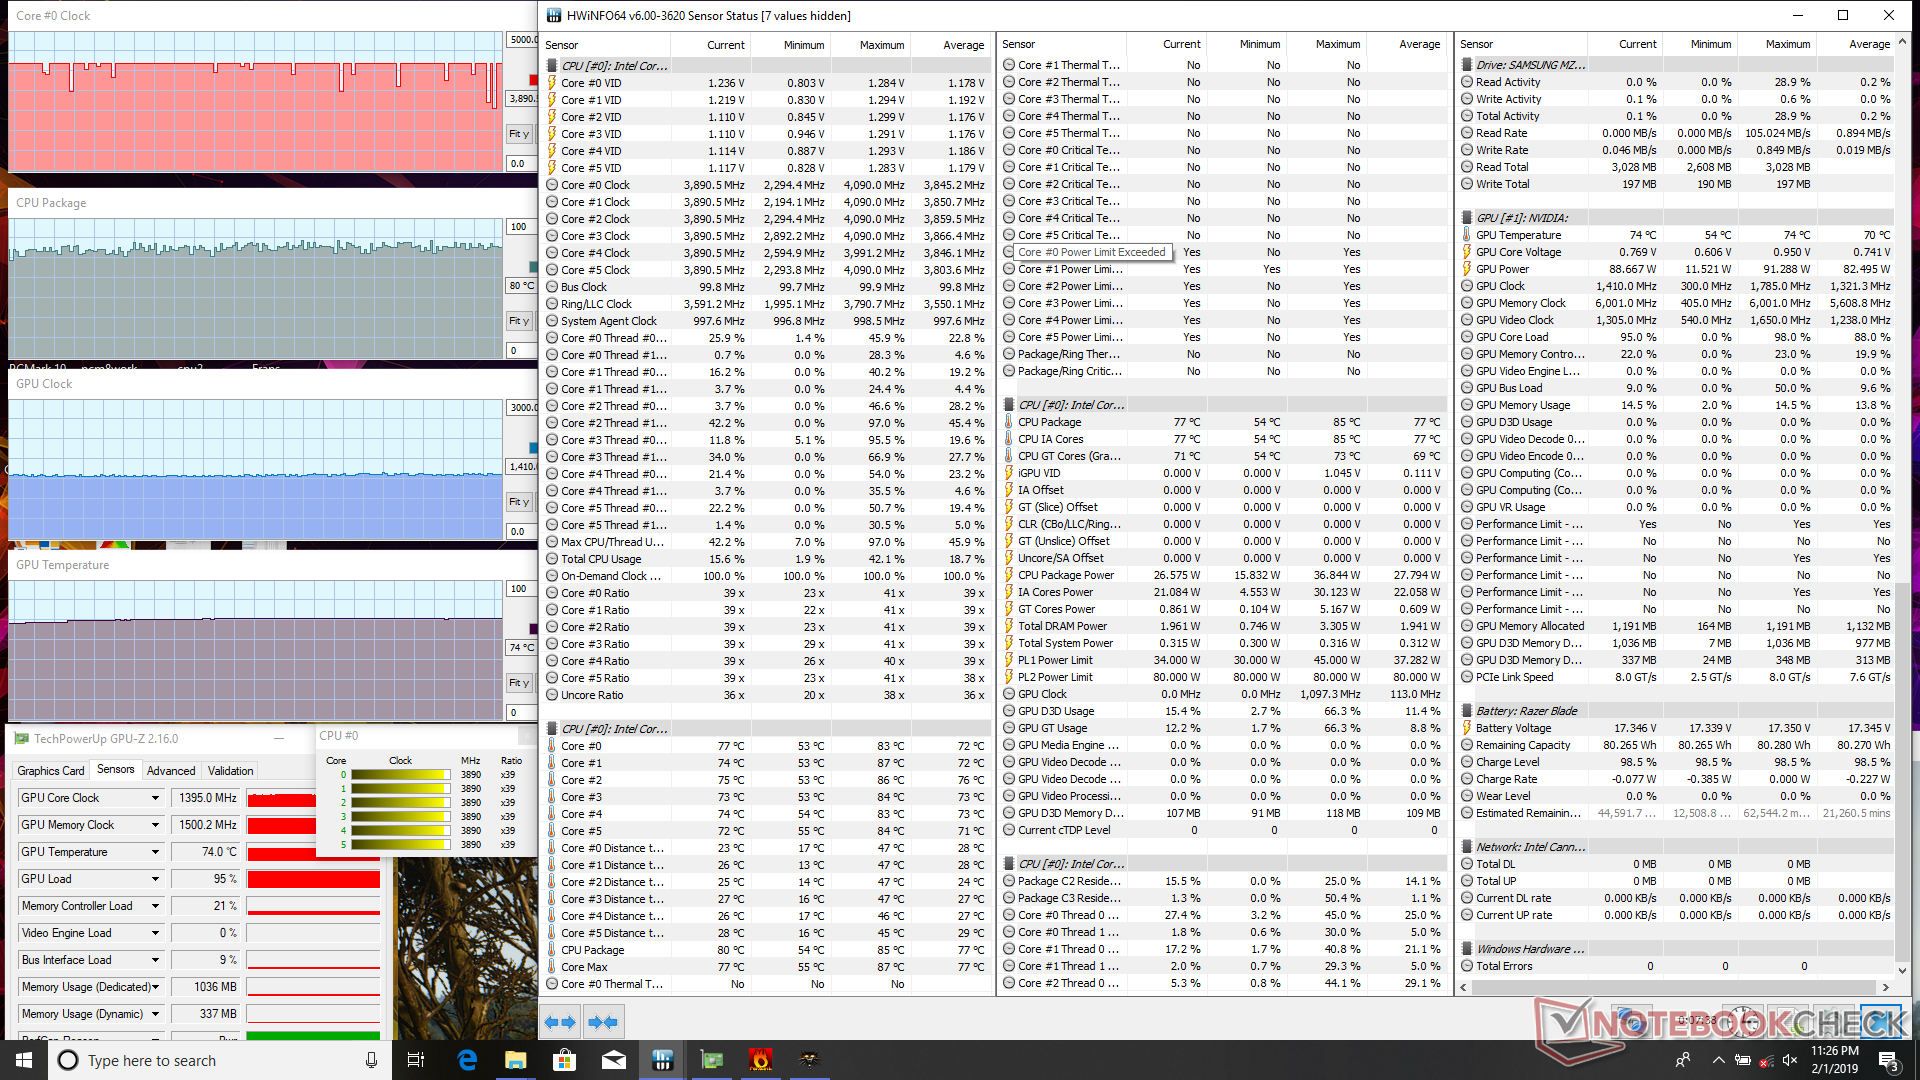Click the icon beside GPU Core Voltage
The image size is (1920, 1080).
[x=1467, y=252]
